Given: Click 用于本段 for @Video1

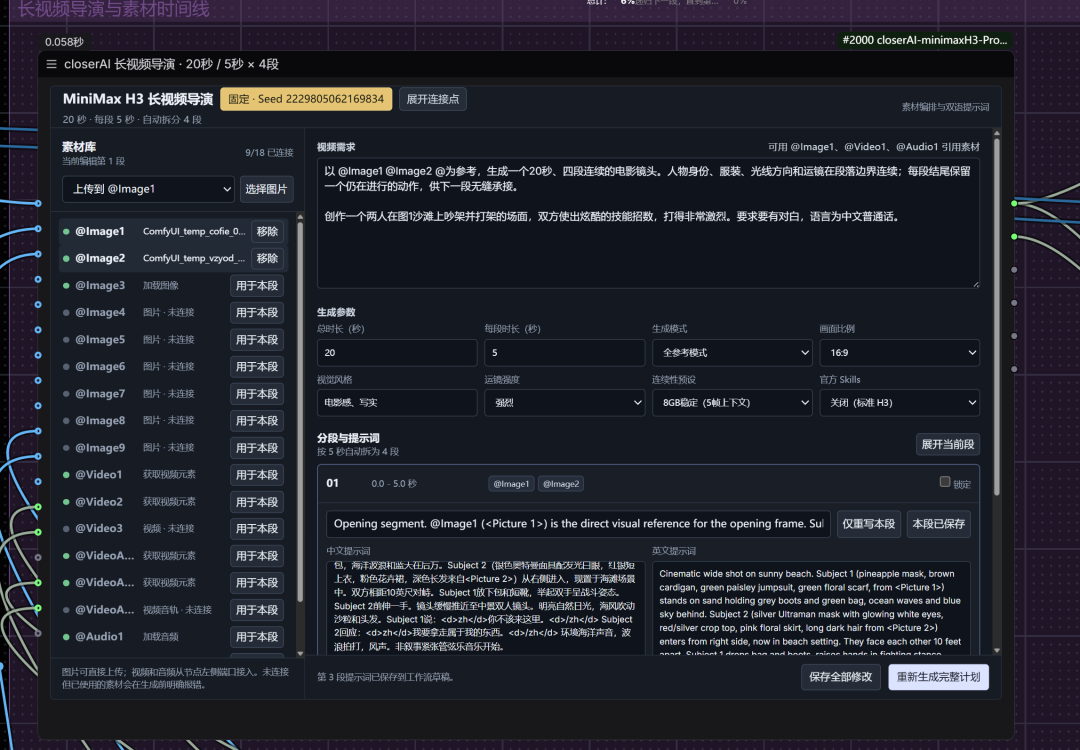Looking at the screenshot, I should pos(257,475).
